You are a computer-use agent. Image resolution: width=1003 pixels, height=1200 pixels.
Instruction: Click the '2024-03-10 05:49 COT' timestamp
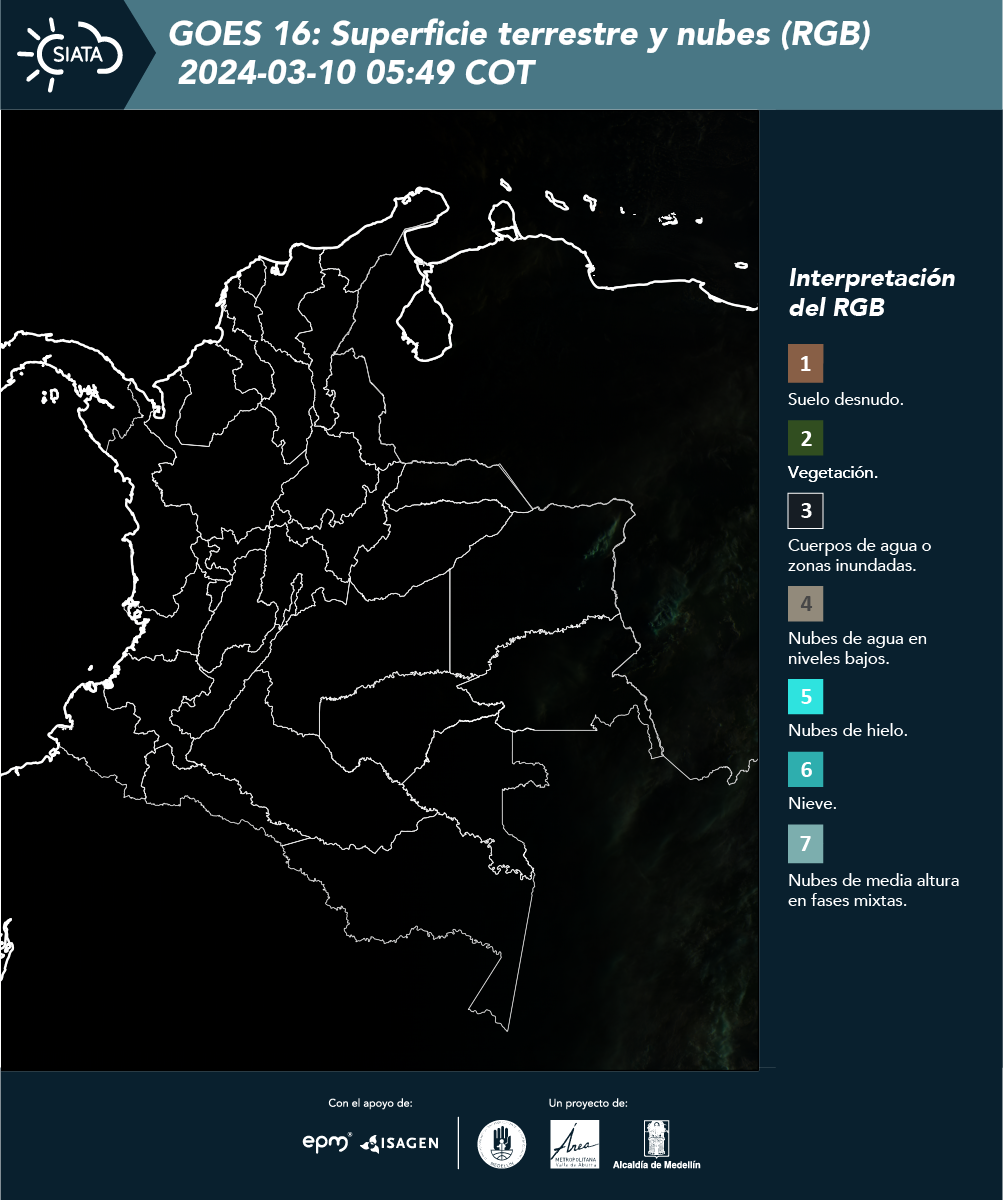[x=356, y=73]
